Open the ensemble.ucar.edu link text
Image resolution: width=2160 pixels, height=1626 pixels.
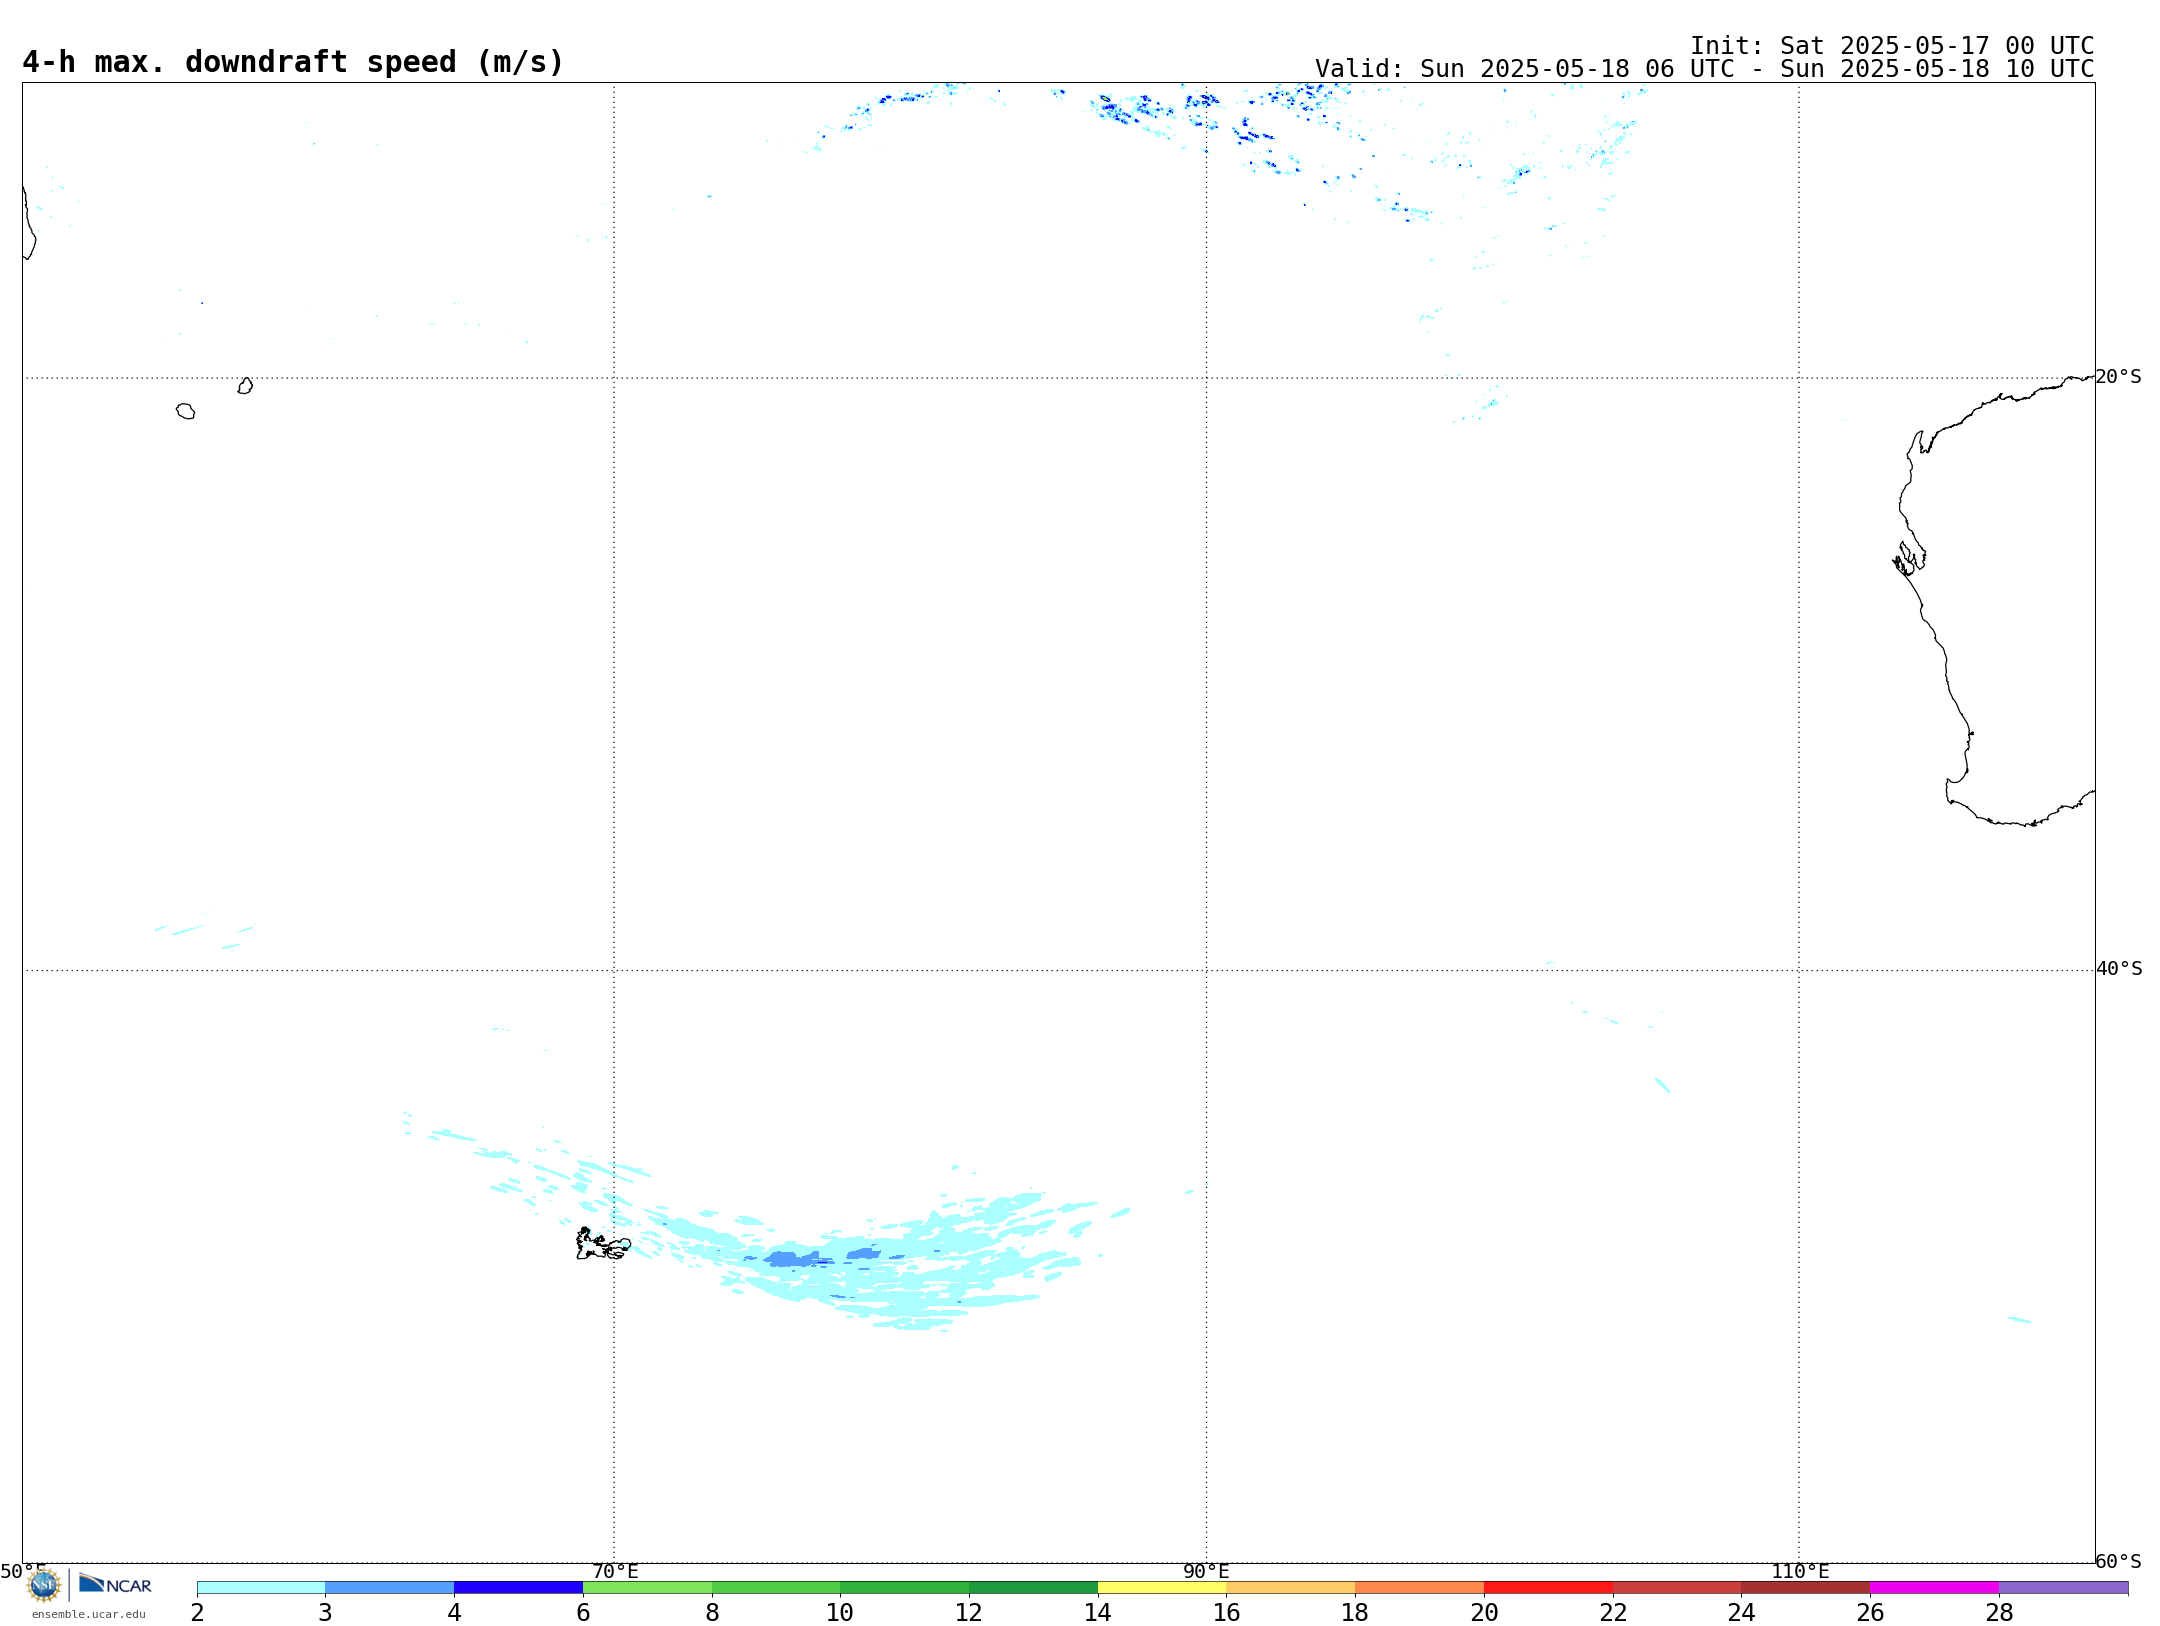pyautogui.click(x=89, y=1614)
